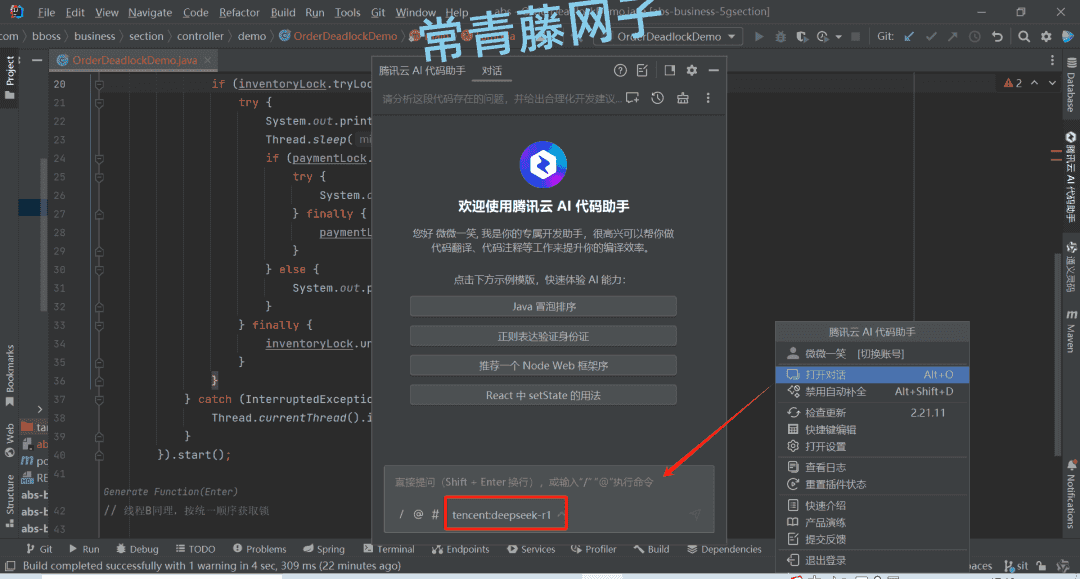This screenshot has width=1080, height=579.
Task: Go to previous highlighted error arrow
Action: [x=1035, y=83]
